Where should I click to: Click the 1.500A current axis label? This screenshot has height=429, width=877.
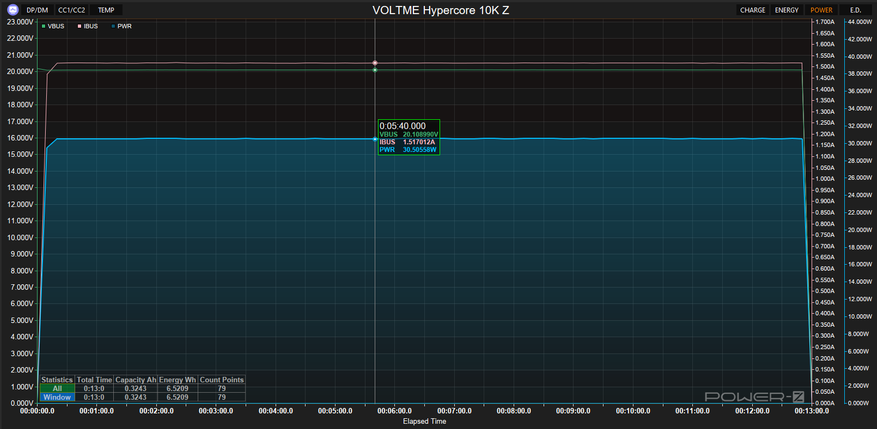827,67
